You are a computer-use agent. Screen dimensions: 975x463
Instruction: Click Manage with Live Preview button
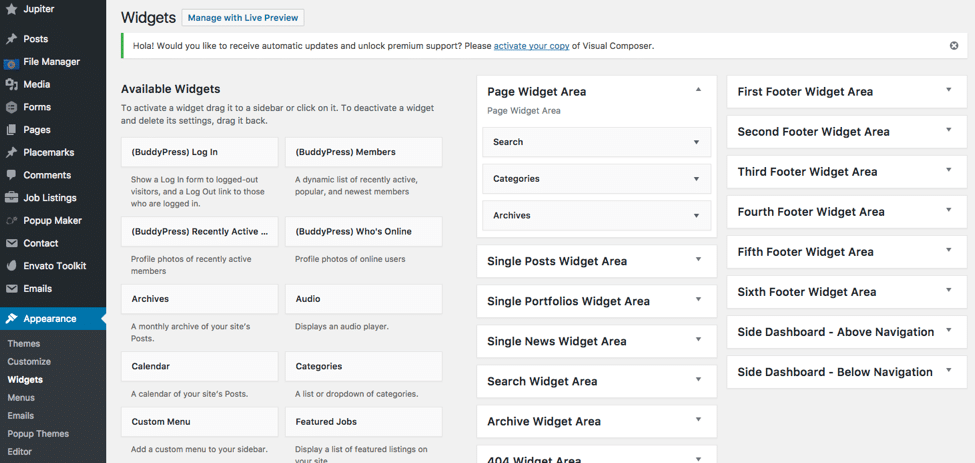(x=243, y=18)
